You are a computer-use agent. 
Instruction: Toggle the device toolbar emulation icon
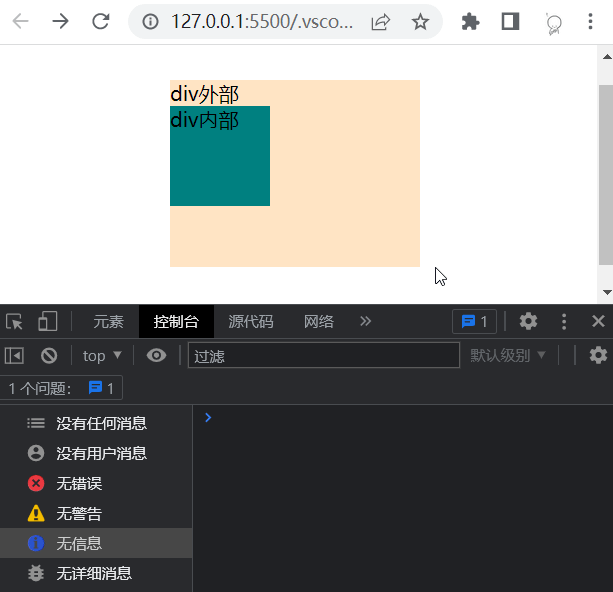47,321
